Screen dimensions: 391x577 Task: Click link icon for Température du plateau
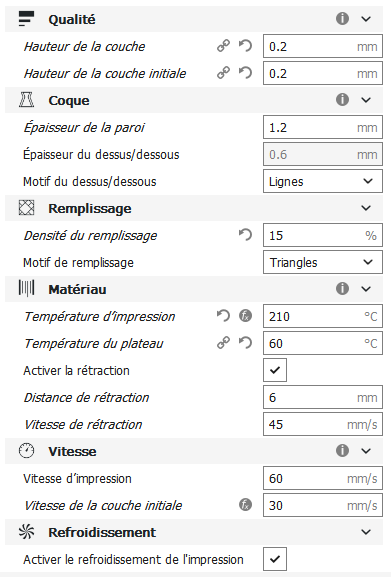(x=223, y=343)
